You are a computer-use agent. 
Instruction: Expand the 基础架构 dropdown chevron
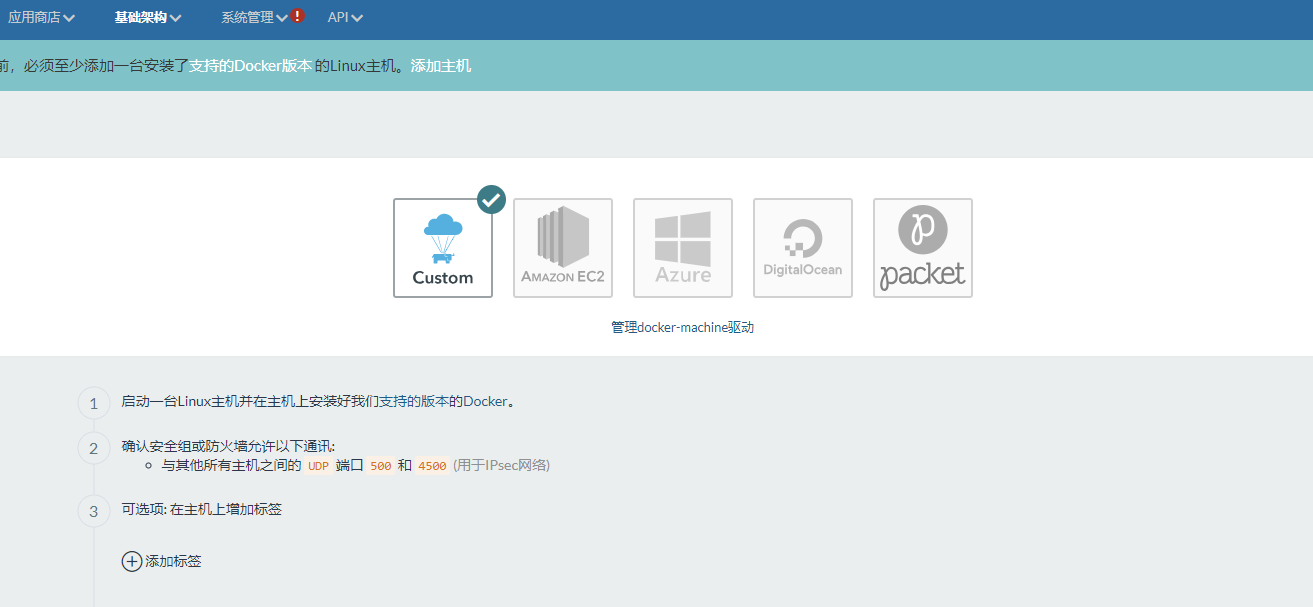[176, 18]
